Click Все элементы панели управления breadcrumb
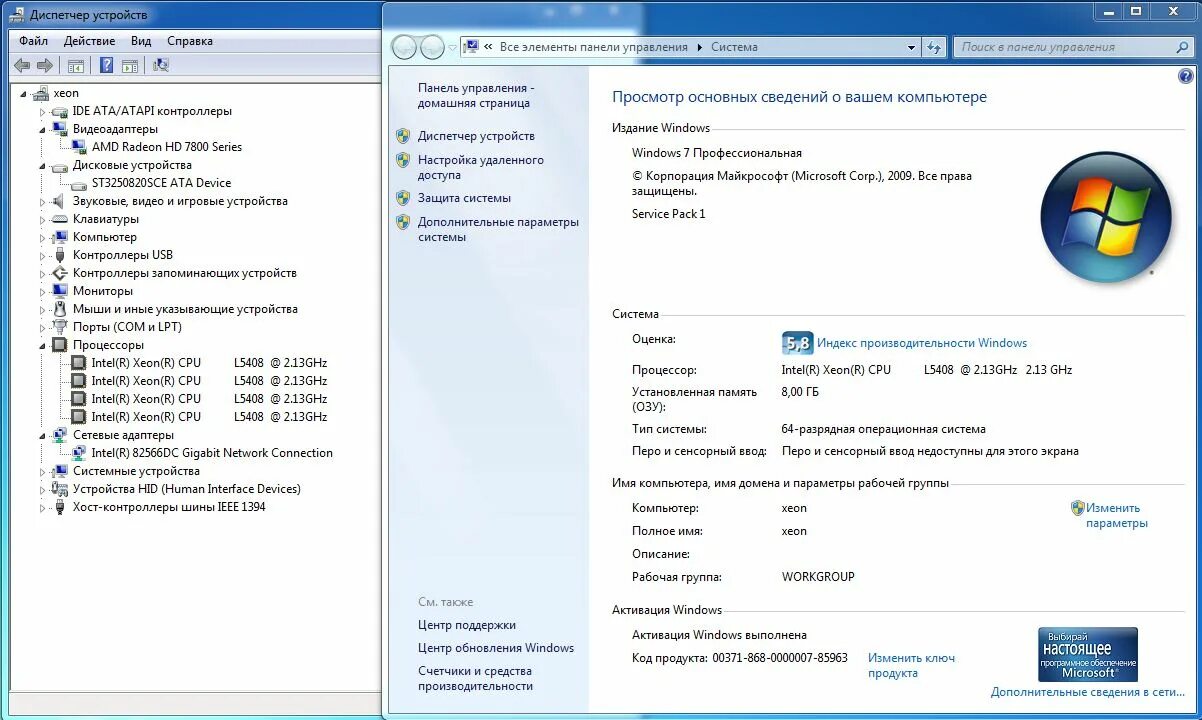The width and height of the screenshot is (1202, 720). [x=594, y=47]
